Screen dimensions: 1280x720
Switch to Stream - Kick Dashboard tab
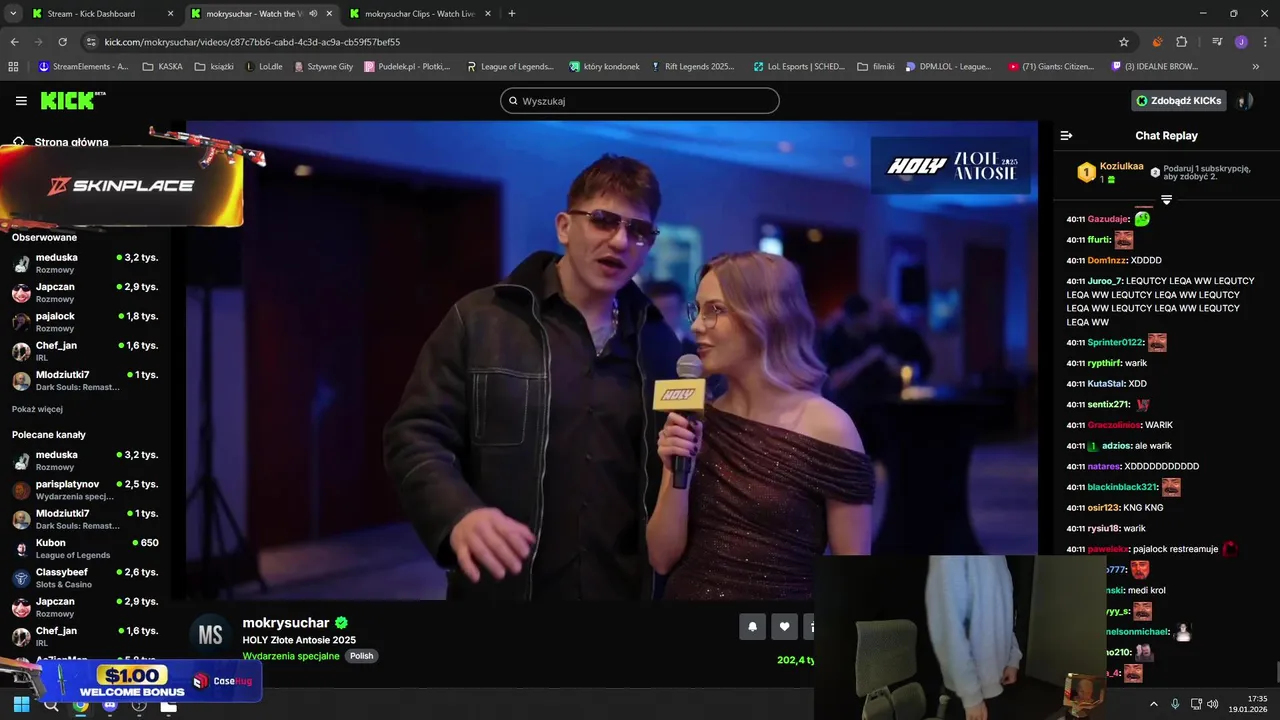point(100,14)
